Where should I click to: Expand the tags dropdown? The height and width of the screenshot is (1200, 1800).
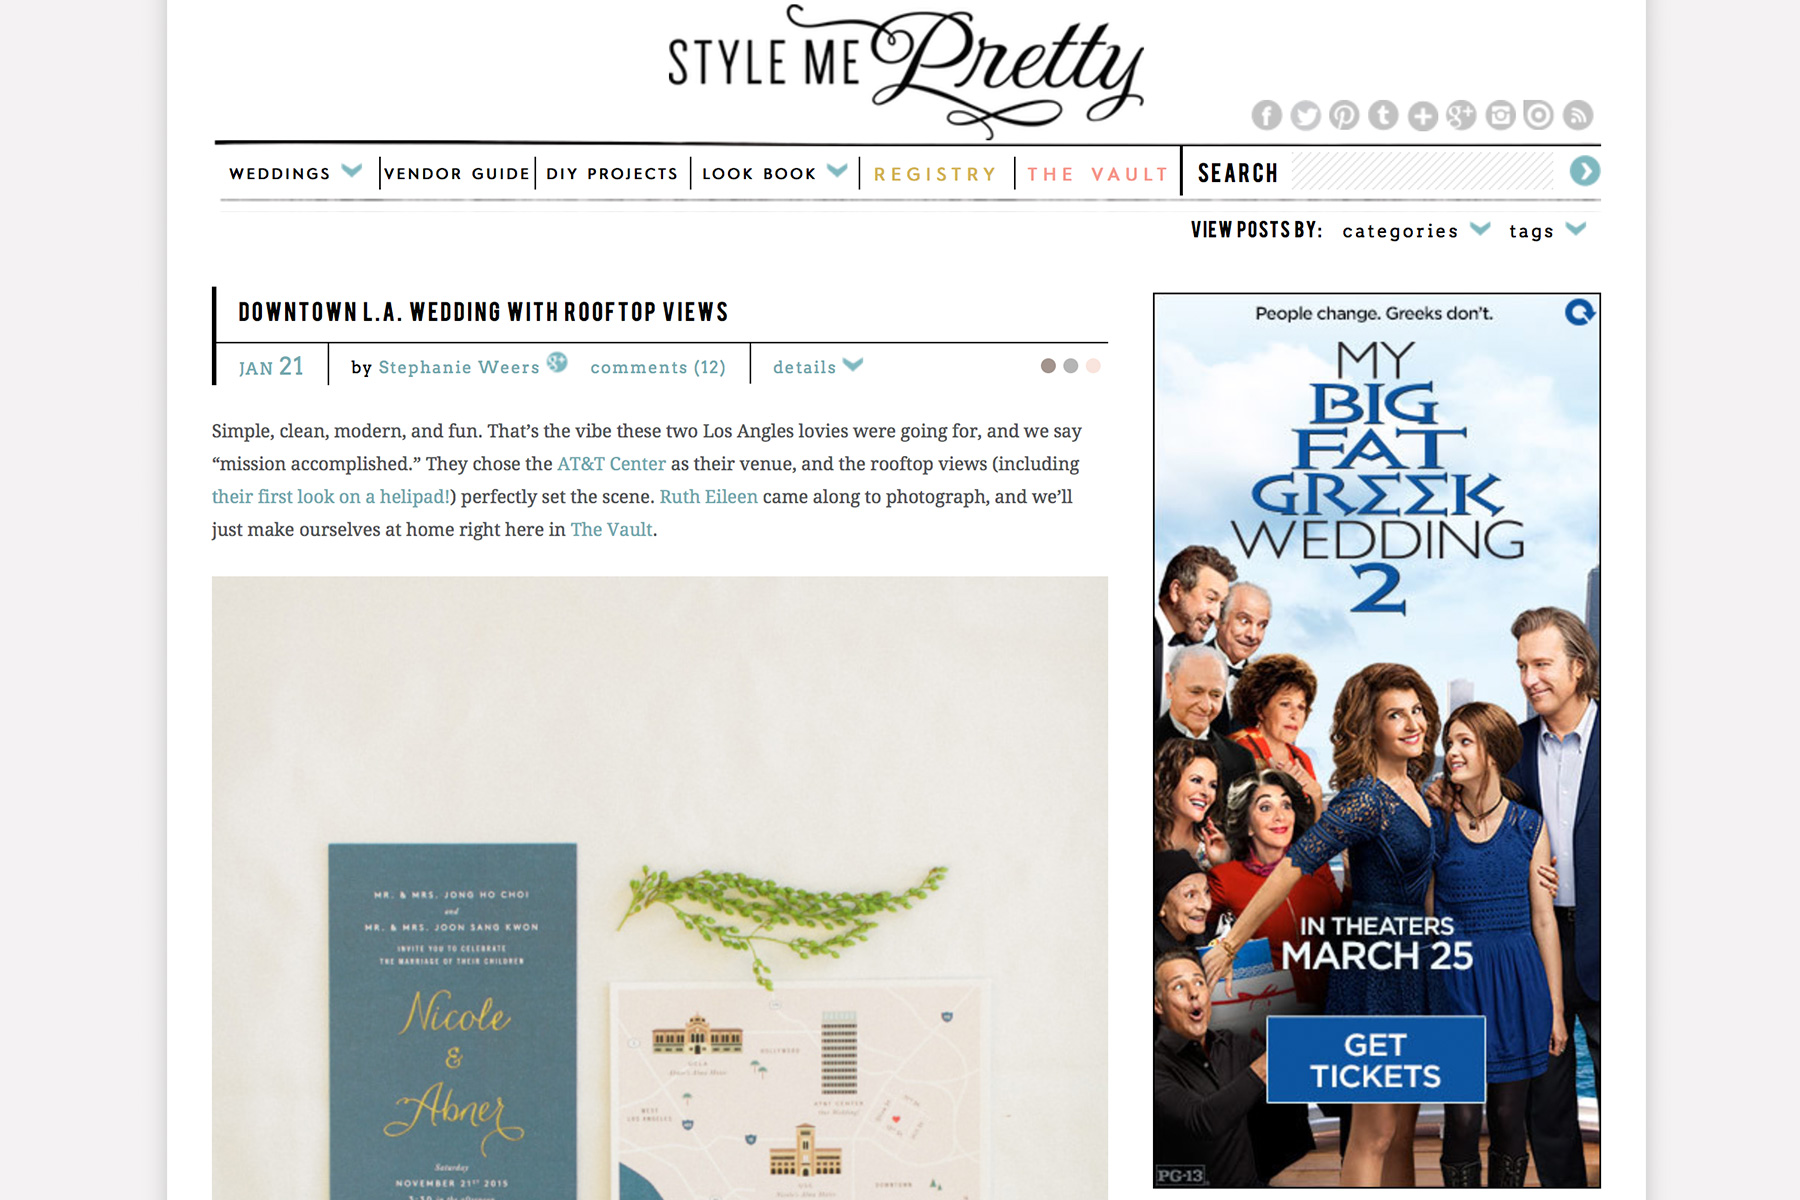click(x=1576, y=229)
